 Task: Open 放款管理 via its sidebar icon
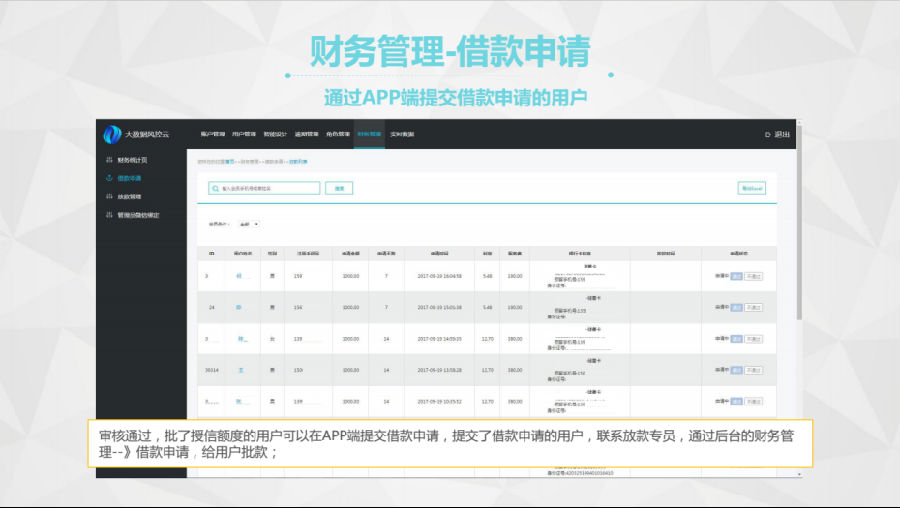(x=108, y=196)
